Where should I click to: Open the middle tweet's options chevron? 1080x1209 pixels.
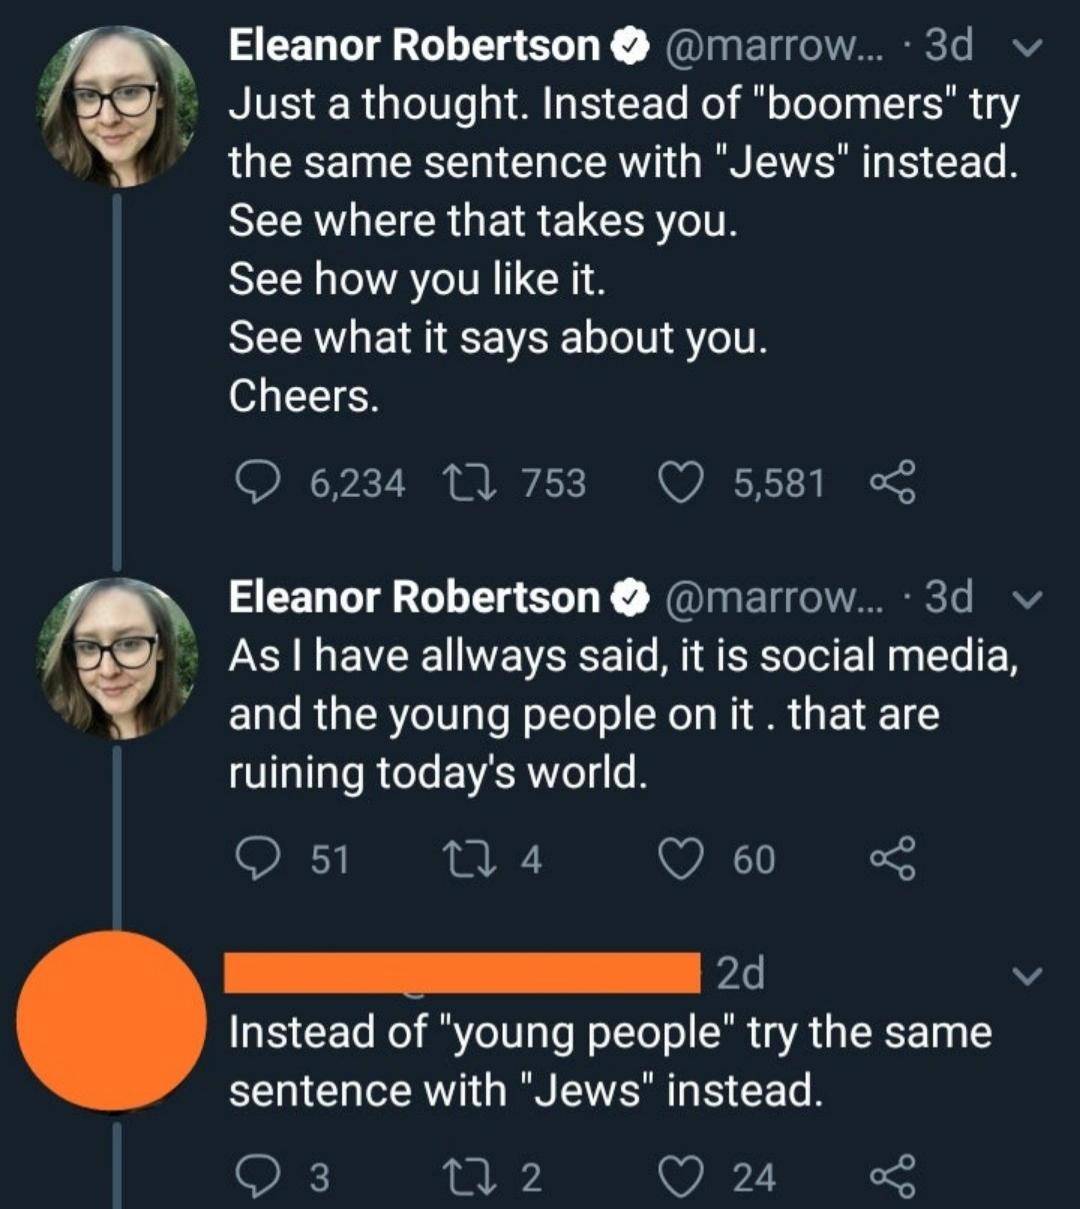(1025, 600)
